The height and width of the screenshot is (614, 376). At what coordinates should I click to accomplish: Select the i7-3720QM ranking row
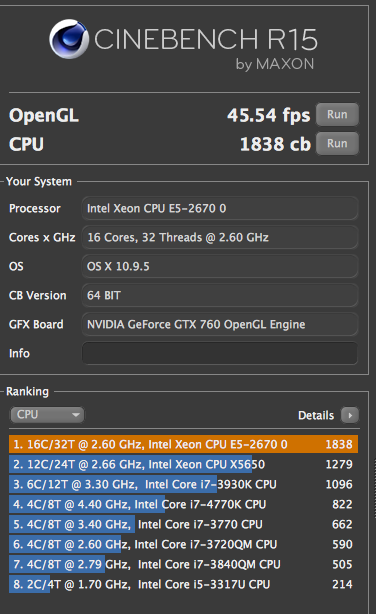[x=183, y=544]
